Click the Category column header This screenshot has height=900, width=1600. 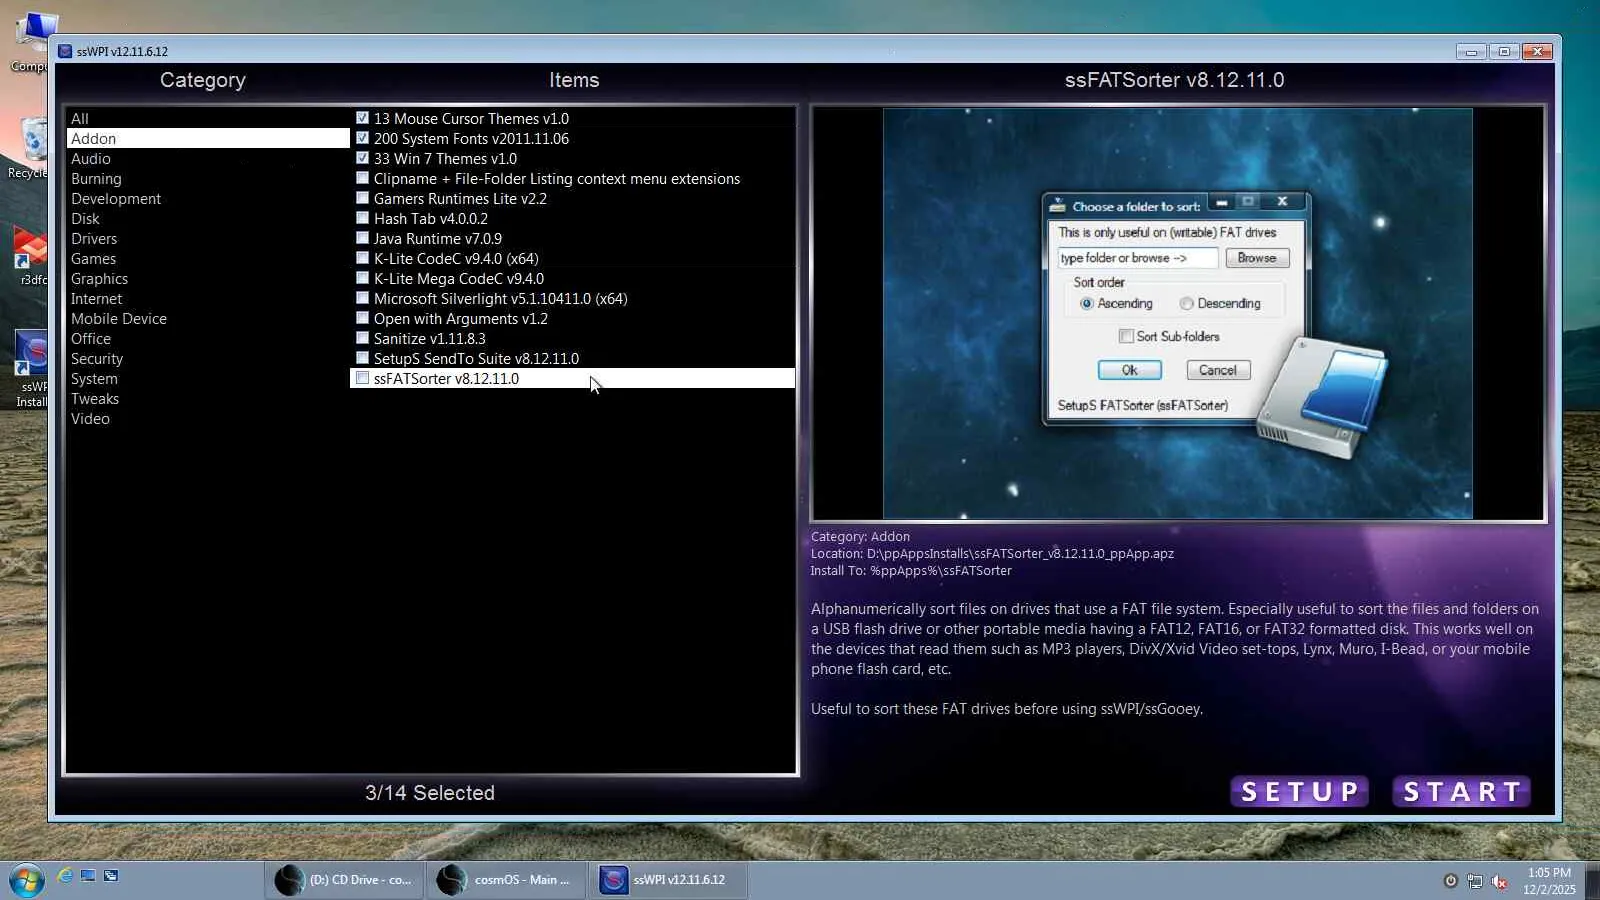pyautogui.click(x=203, y=80)
